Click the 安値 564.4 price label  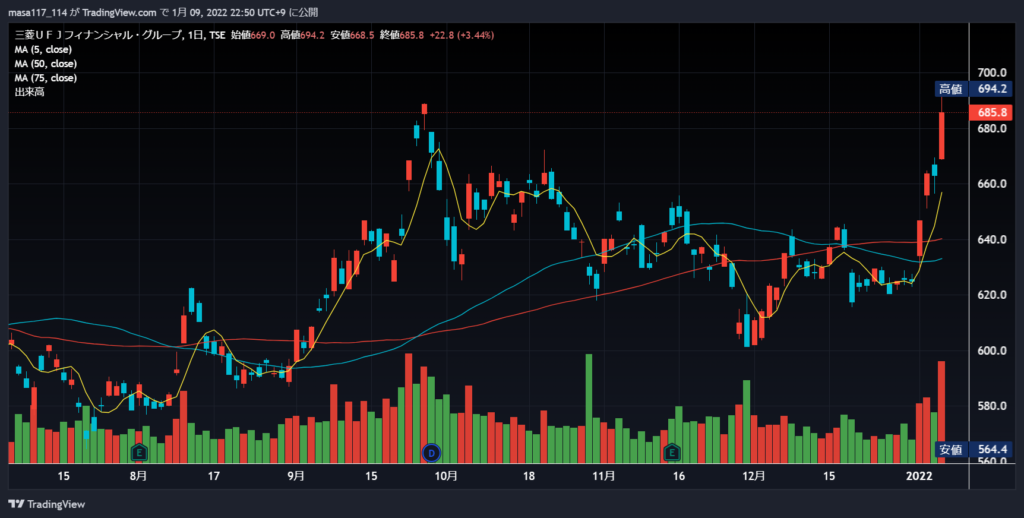coord(972,449)
